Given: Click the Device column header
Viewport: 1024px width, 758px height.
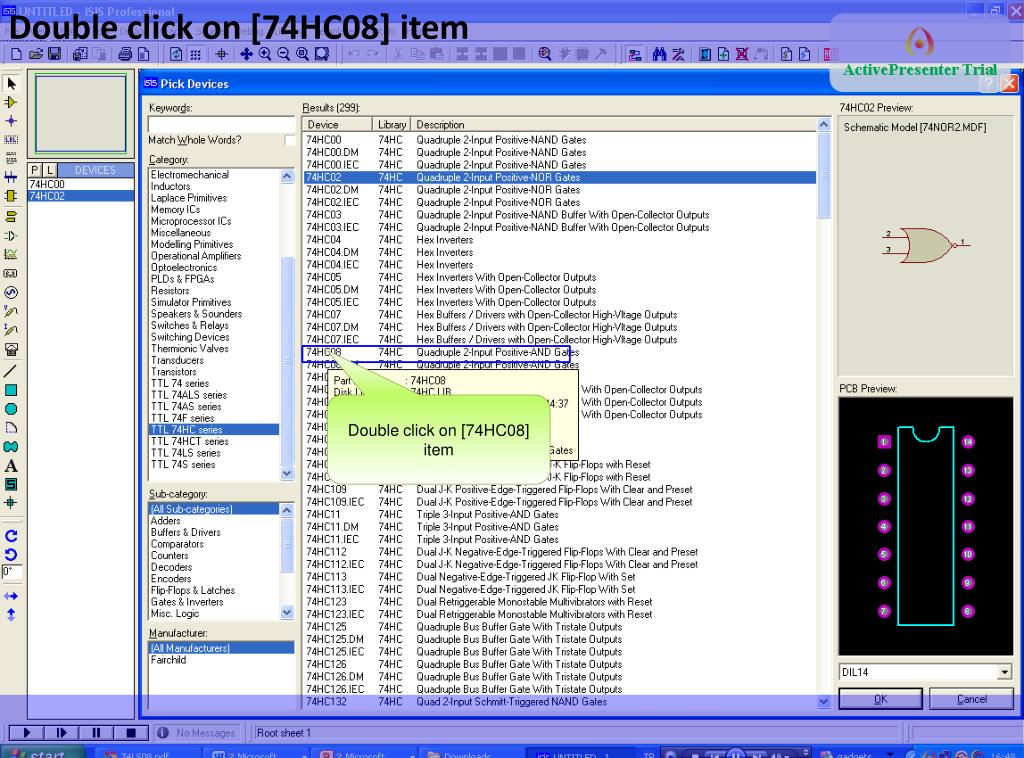Looking at the screenshot, I should pyautogui.click(x=338, y=125).
